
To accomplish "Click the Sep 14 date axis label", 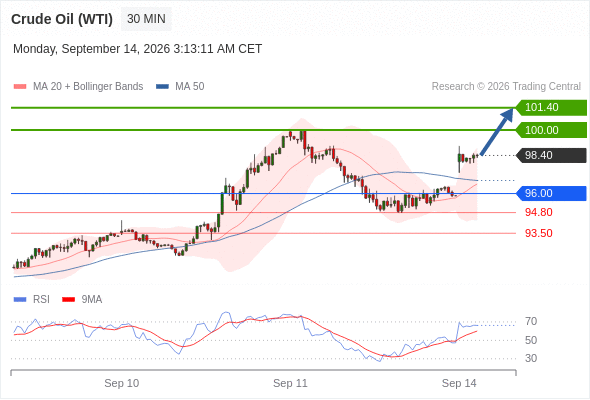I will coord(459,383).
